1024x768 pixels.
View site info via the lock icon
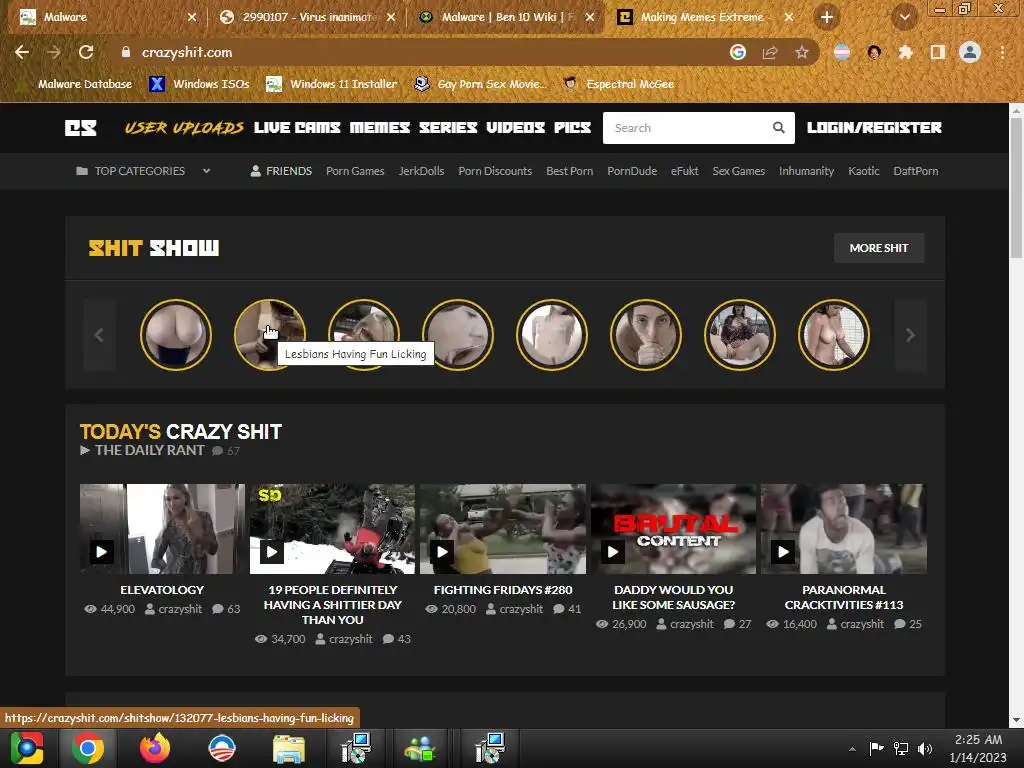(125, 52)
